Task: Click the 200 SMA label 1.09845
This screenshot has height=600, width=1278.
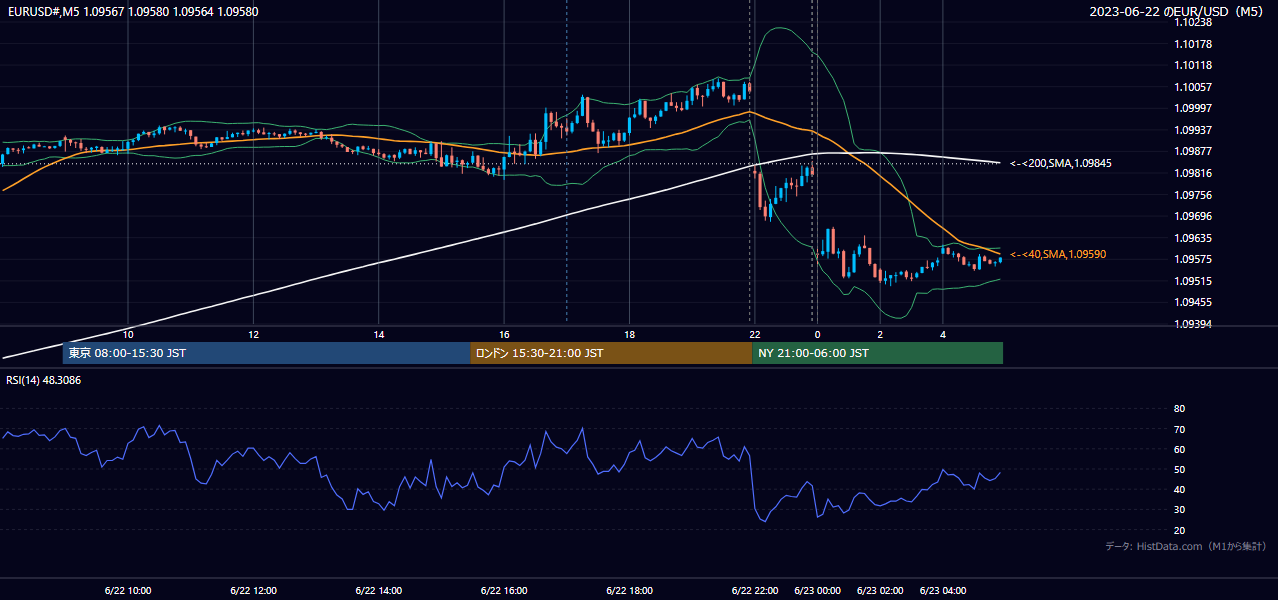Action: (x=1061, y=163)
